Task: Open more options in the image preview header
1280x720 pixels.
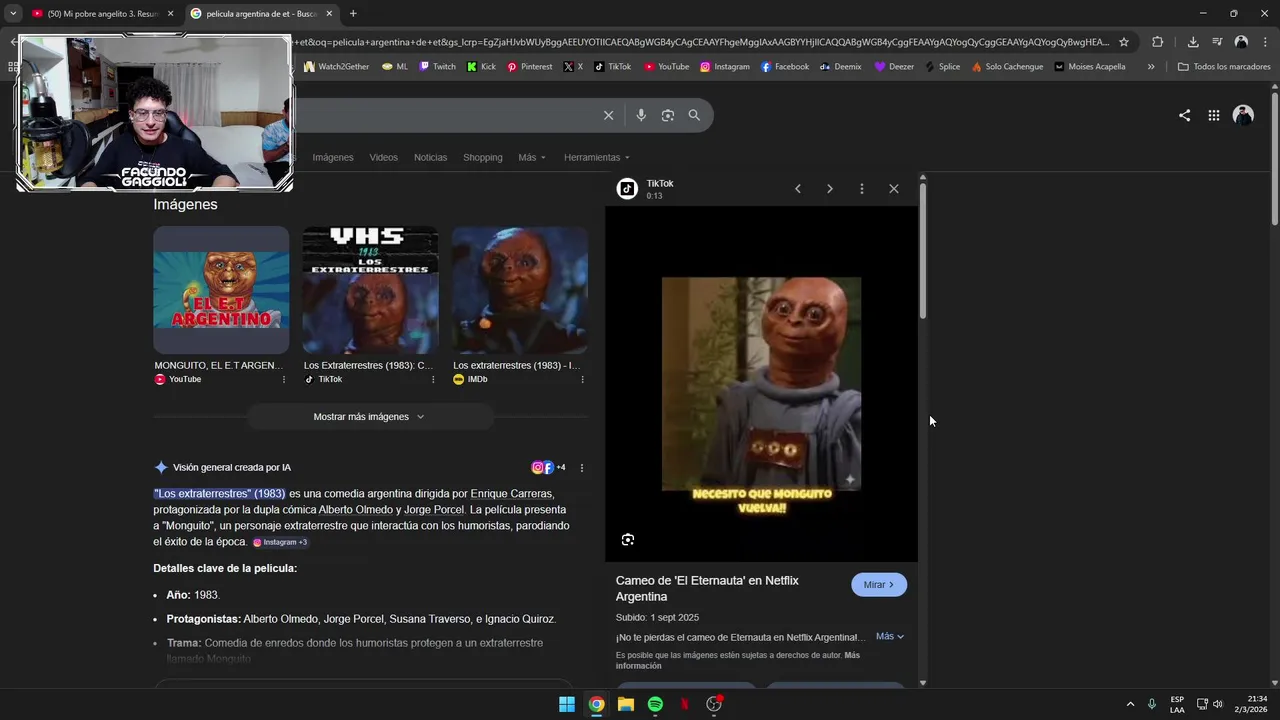Action: click(861, 189)
